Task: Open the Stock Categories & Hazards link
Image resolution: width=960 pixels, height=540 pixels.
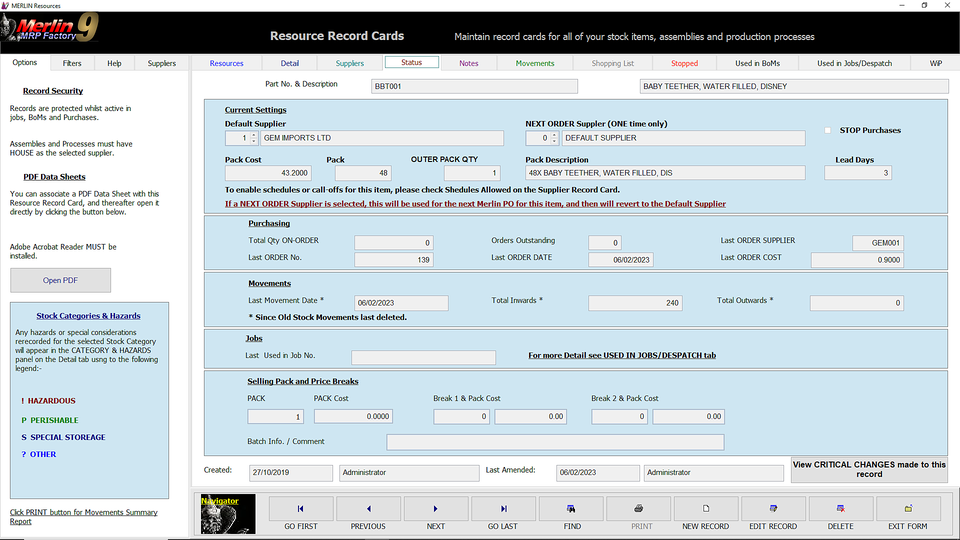Action: pos(88,316)
